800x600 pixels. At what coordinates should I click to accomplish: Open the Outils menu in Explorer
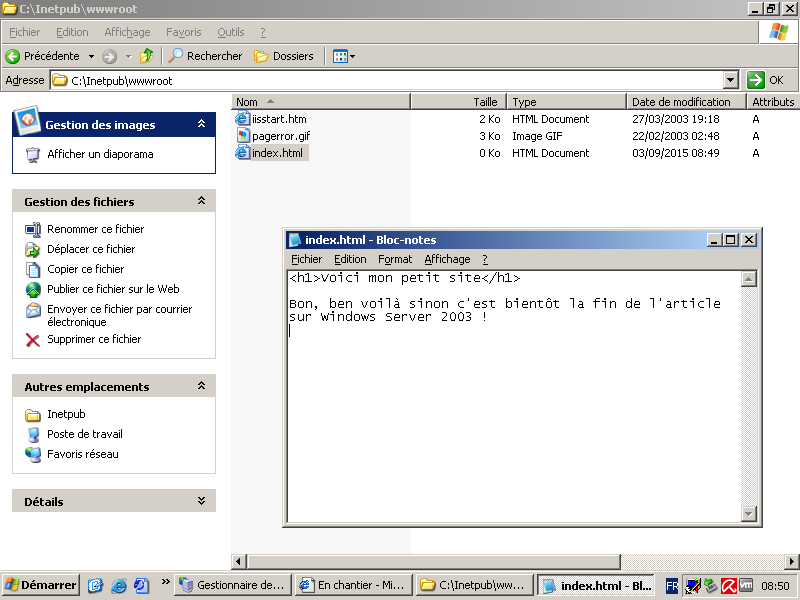coord(230,32)
